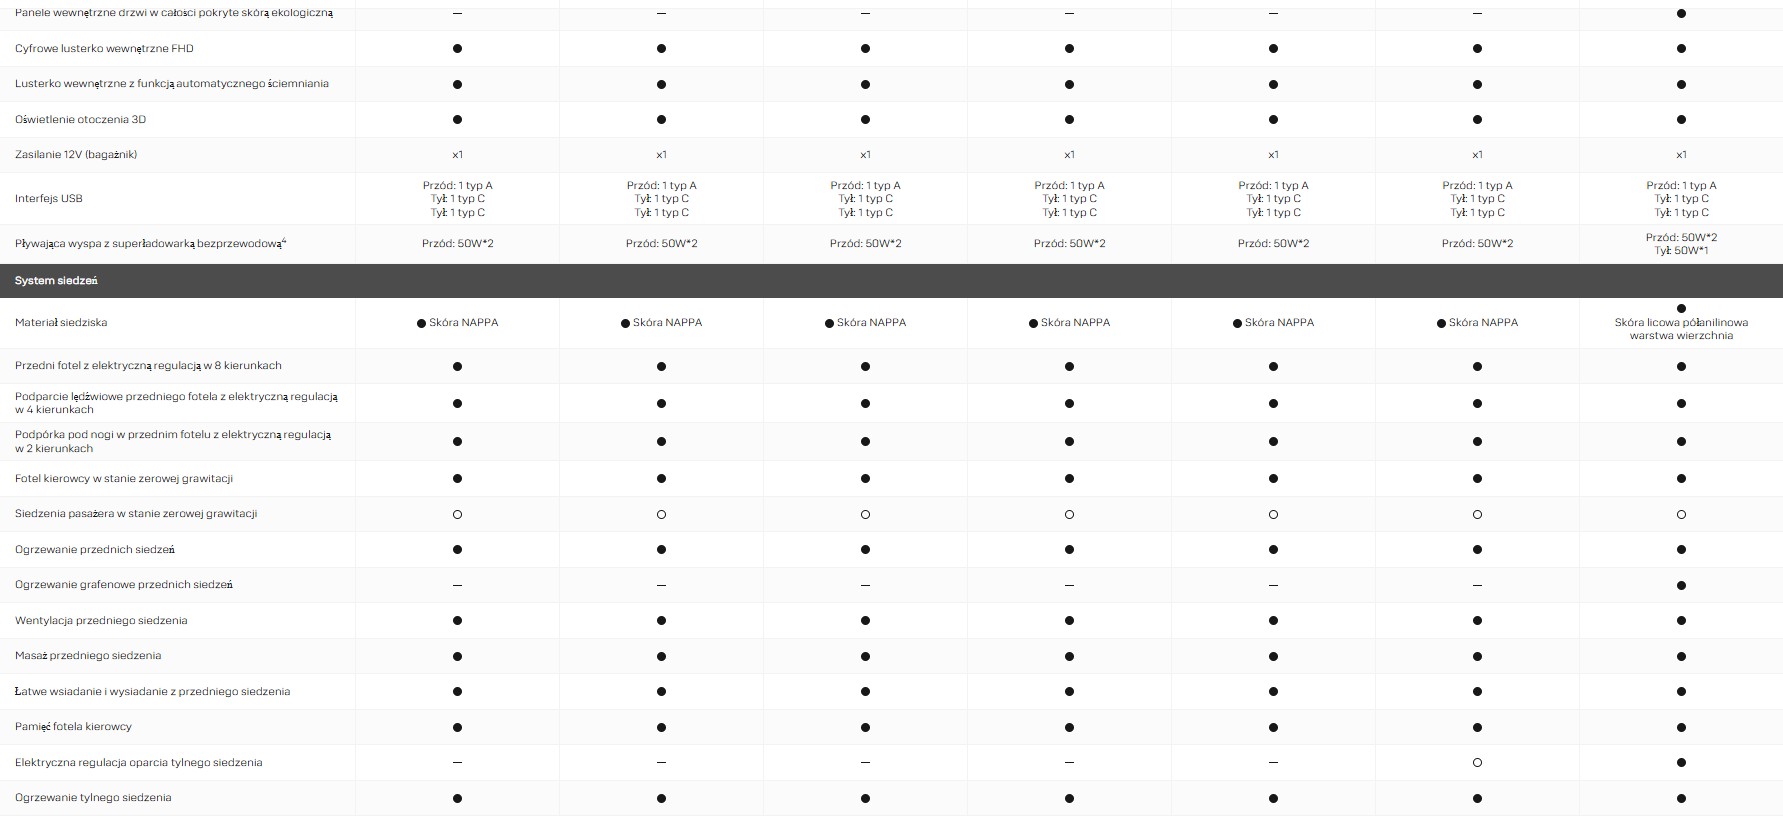This screenshot has width=1783, height=816.
Task: Click leftmost dash in Ogrzewanie grafenowe row
Action: click(x=457, y=585)
